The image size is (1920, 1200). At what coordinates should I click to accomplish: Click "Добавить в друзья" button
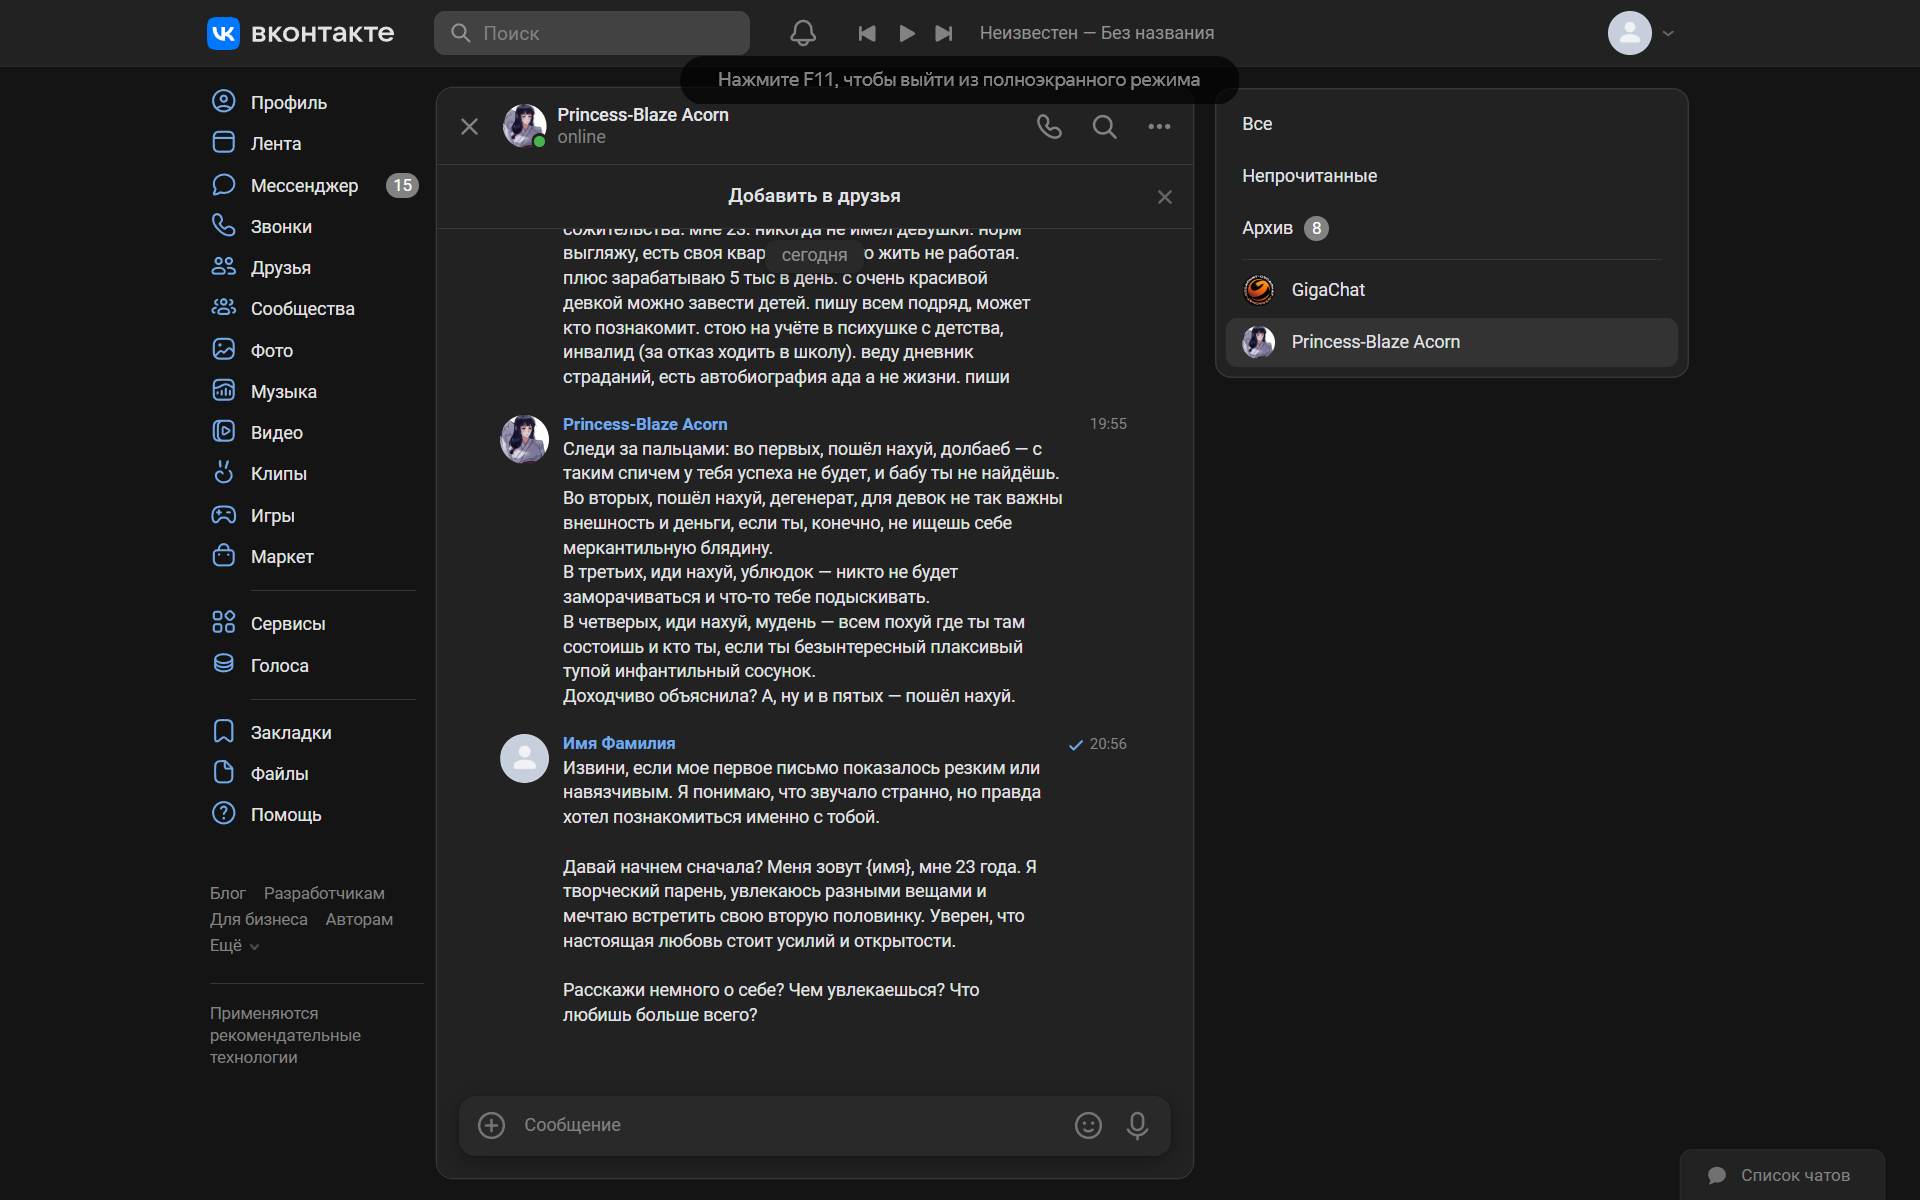pos(814,196)
